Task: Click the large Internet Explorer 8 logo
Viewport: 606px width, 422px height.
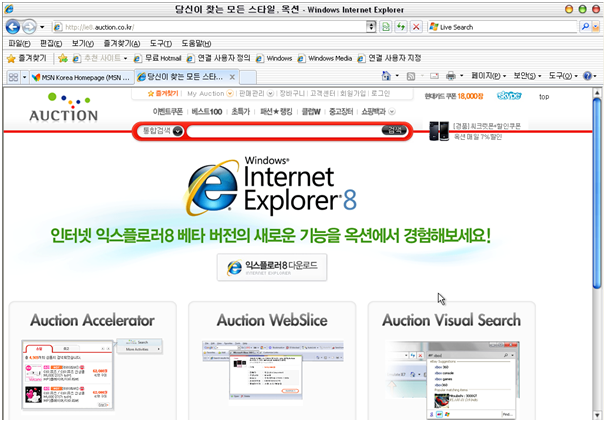Action: (x=270, y=185)
